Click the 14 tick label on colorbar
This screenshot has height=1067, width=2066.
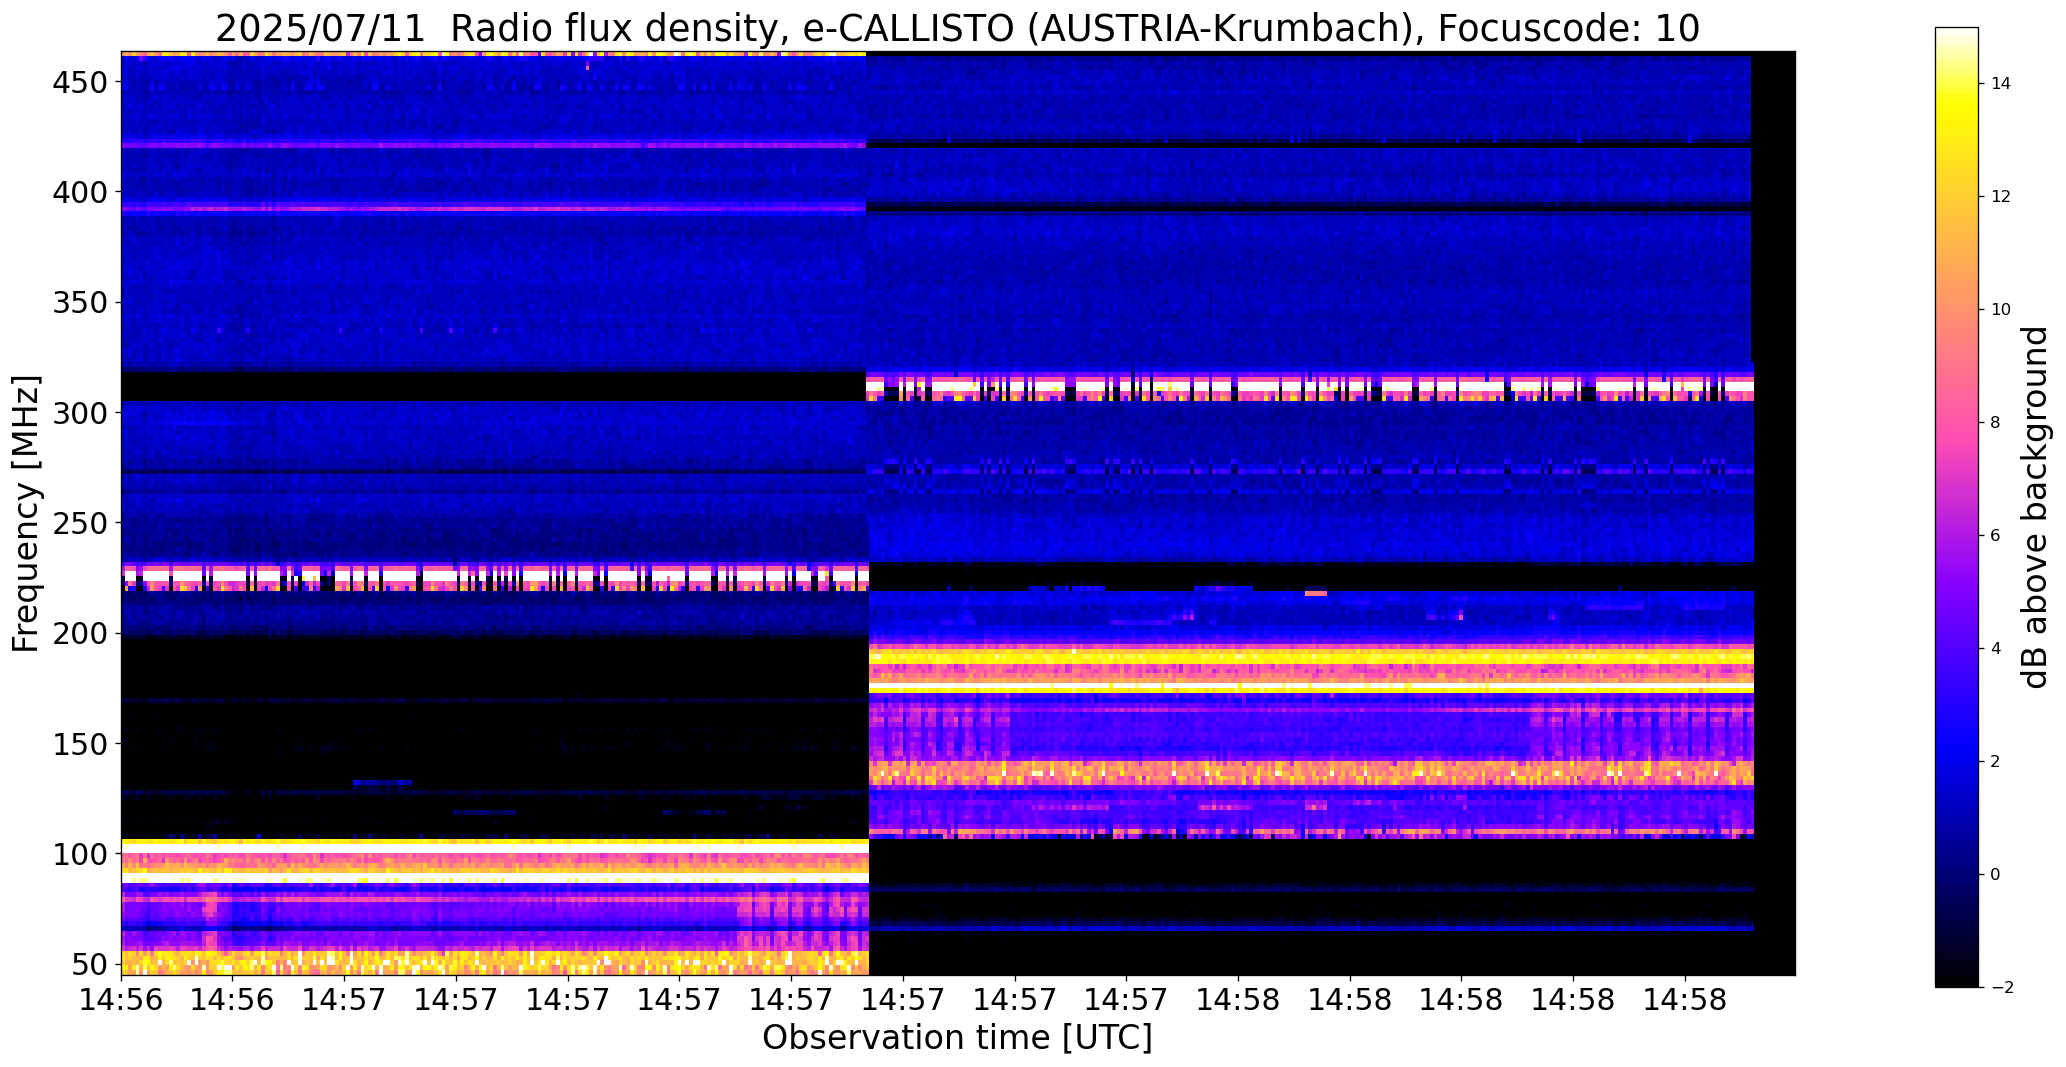click(2001, 84)
